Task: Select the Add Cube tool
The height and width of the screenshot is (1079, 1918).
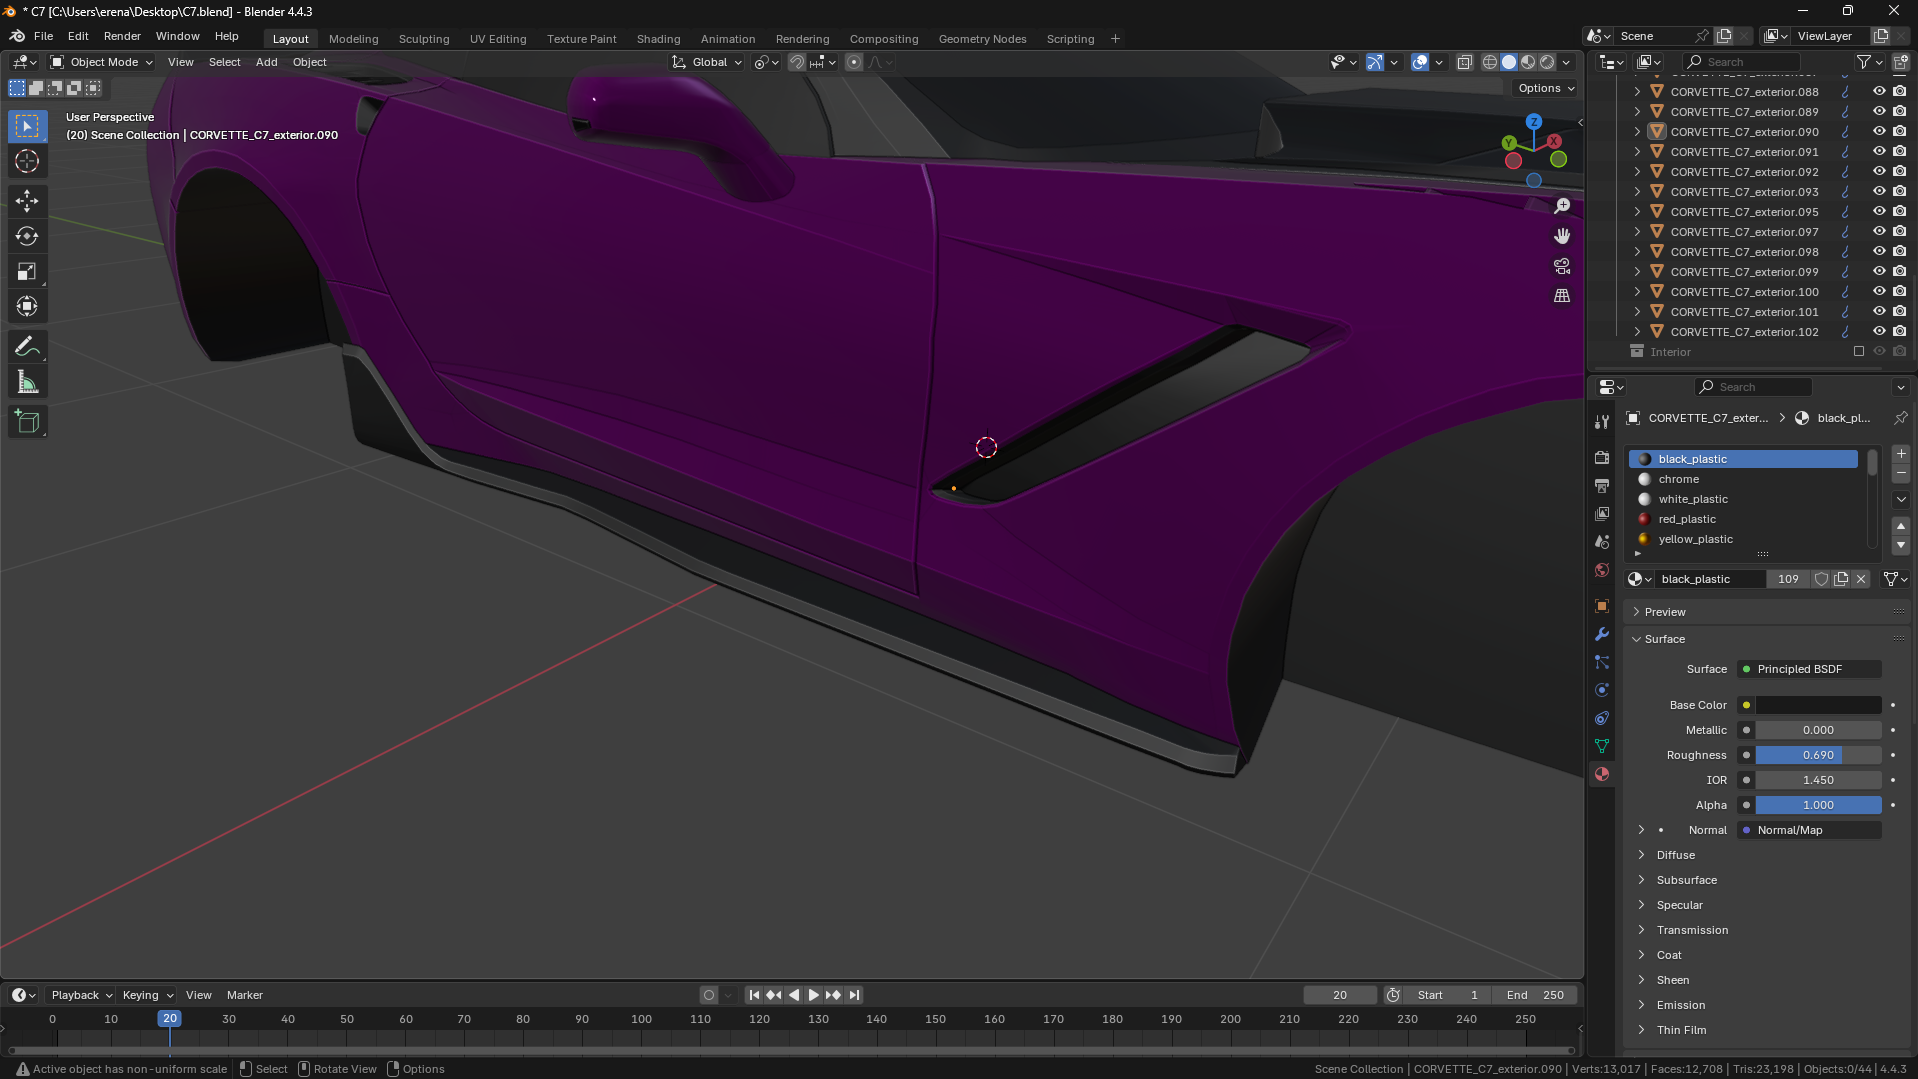Action: [x=27, y=422]
